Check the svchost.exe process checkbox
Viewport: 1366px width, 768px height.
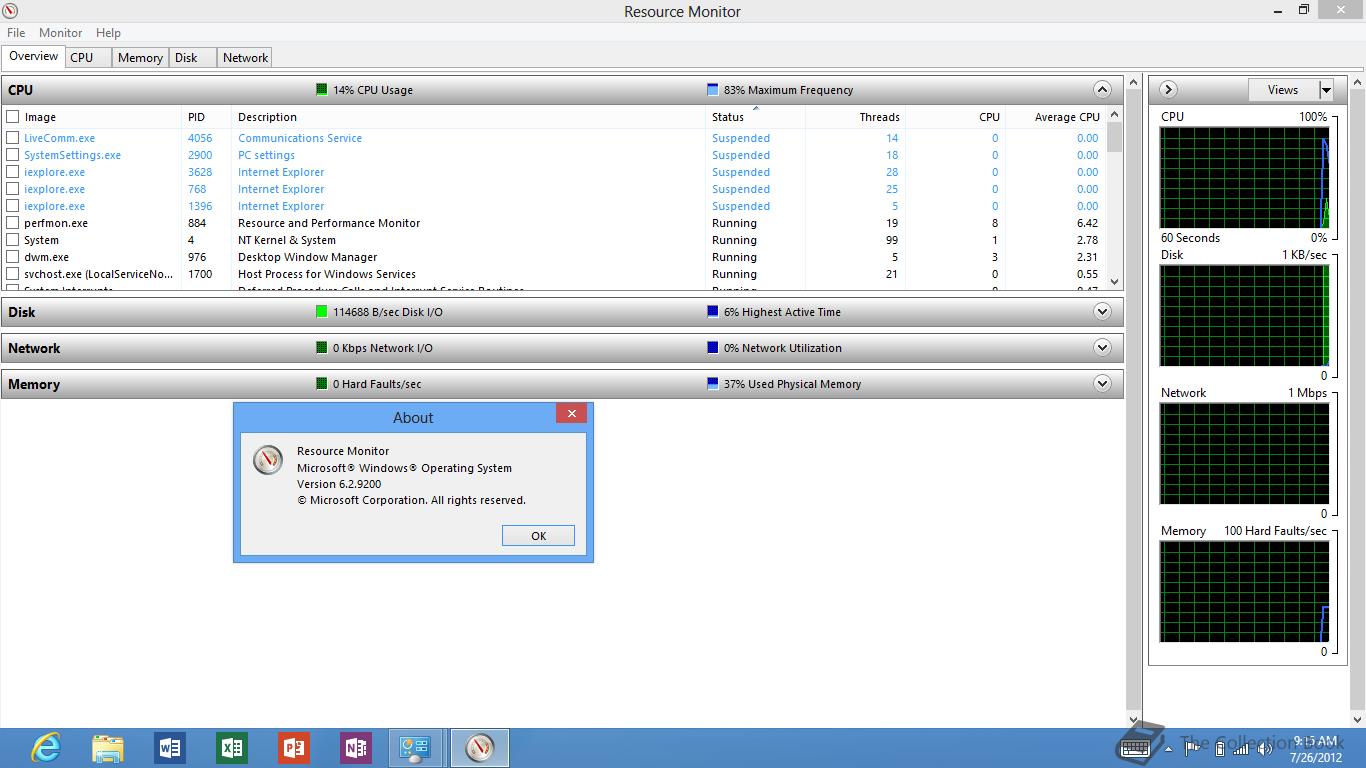click(x=13, y=274)
